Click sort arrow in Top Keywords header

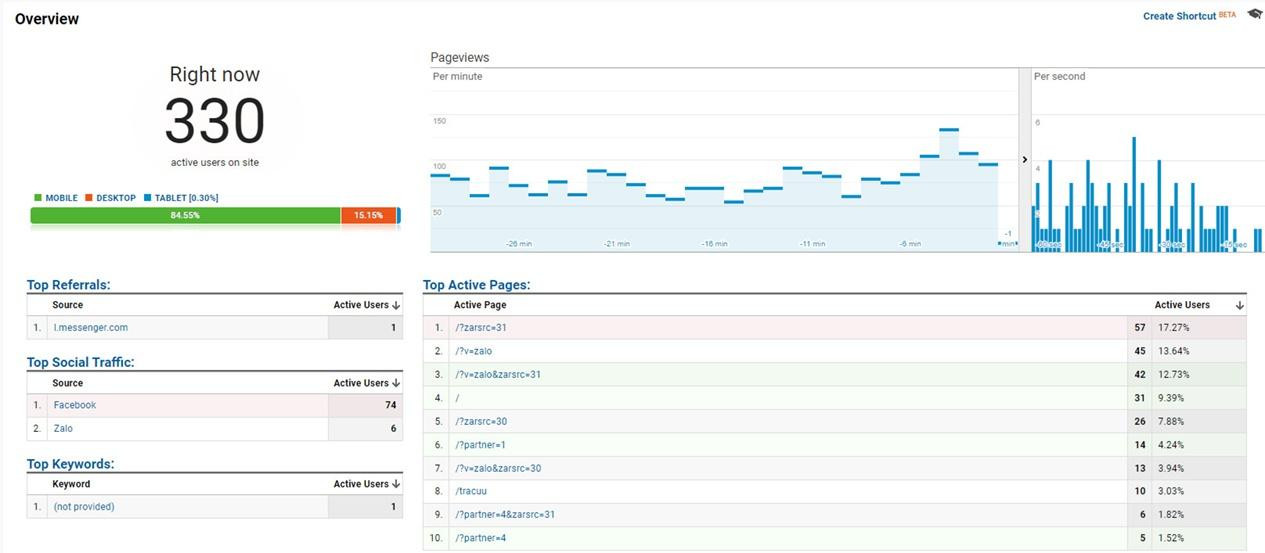(397, 484)
